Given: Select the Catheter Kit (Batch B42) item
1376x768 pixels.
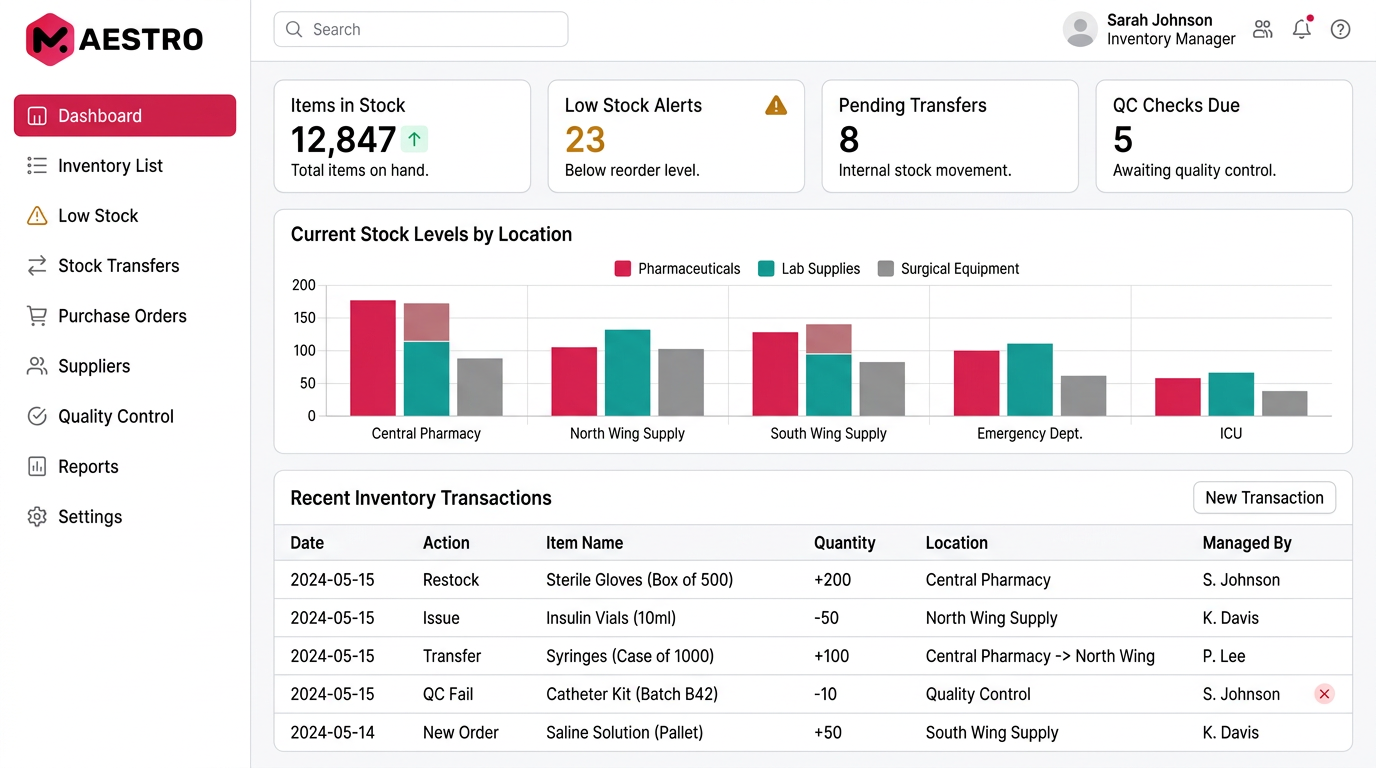Looking at the screenshot, I should tap(632, 694).
